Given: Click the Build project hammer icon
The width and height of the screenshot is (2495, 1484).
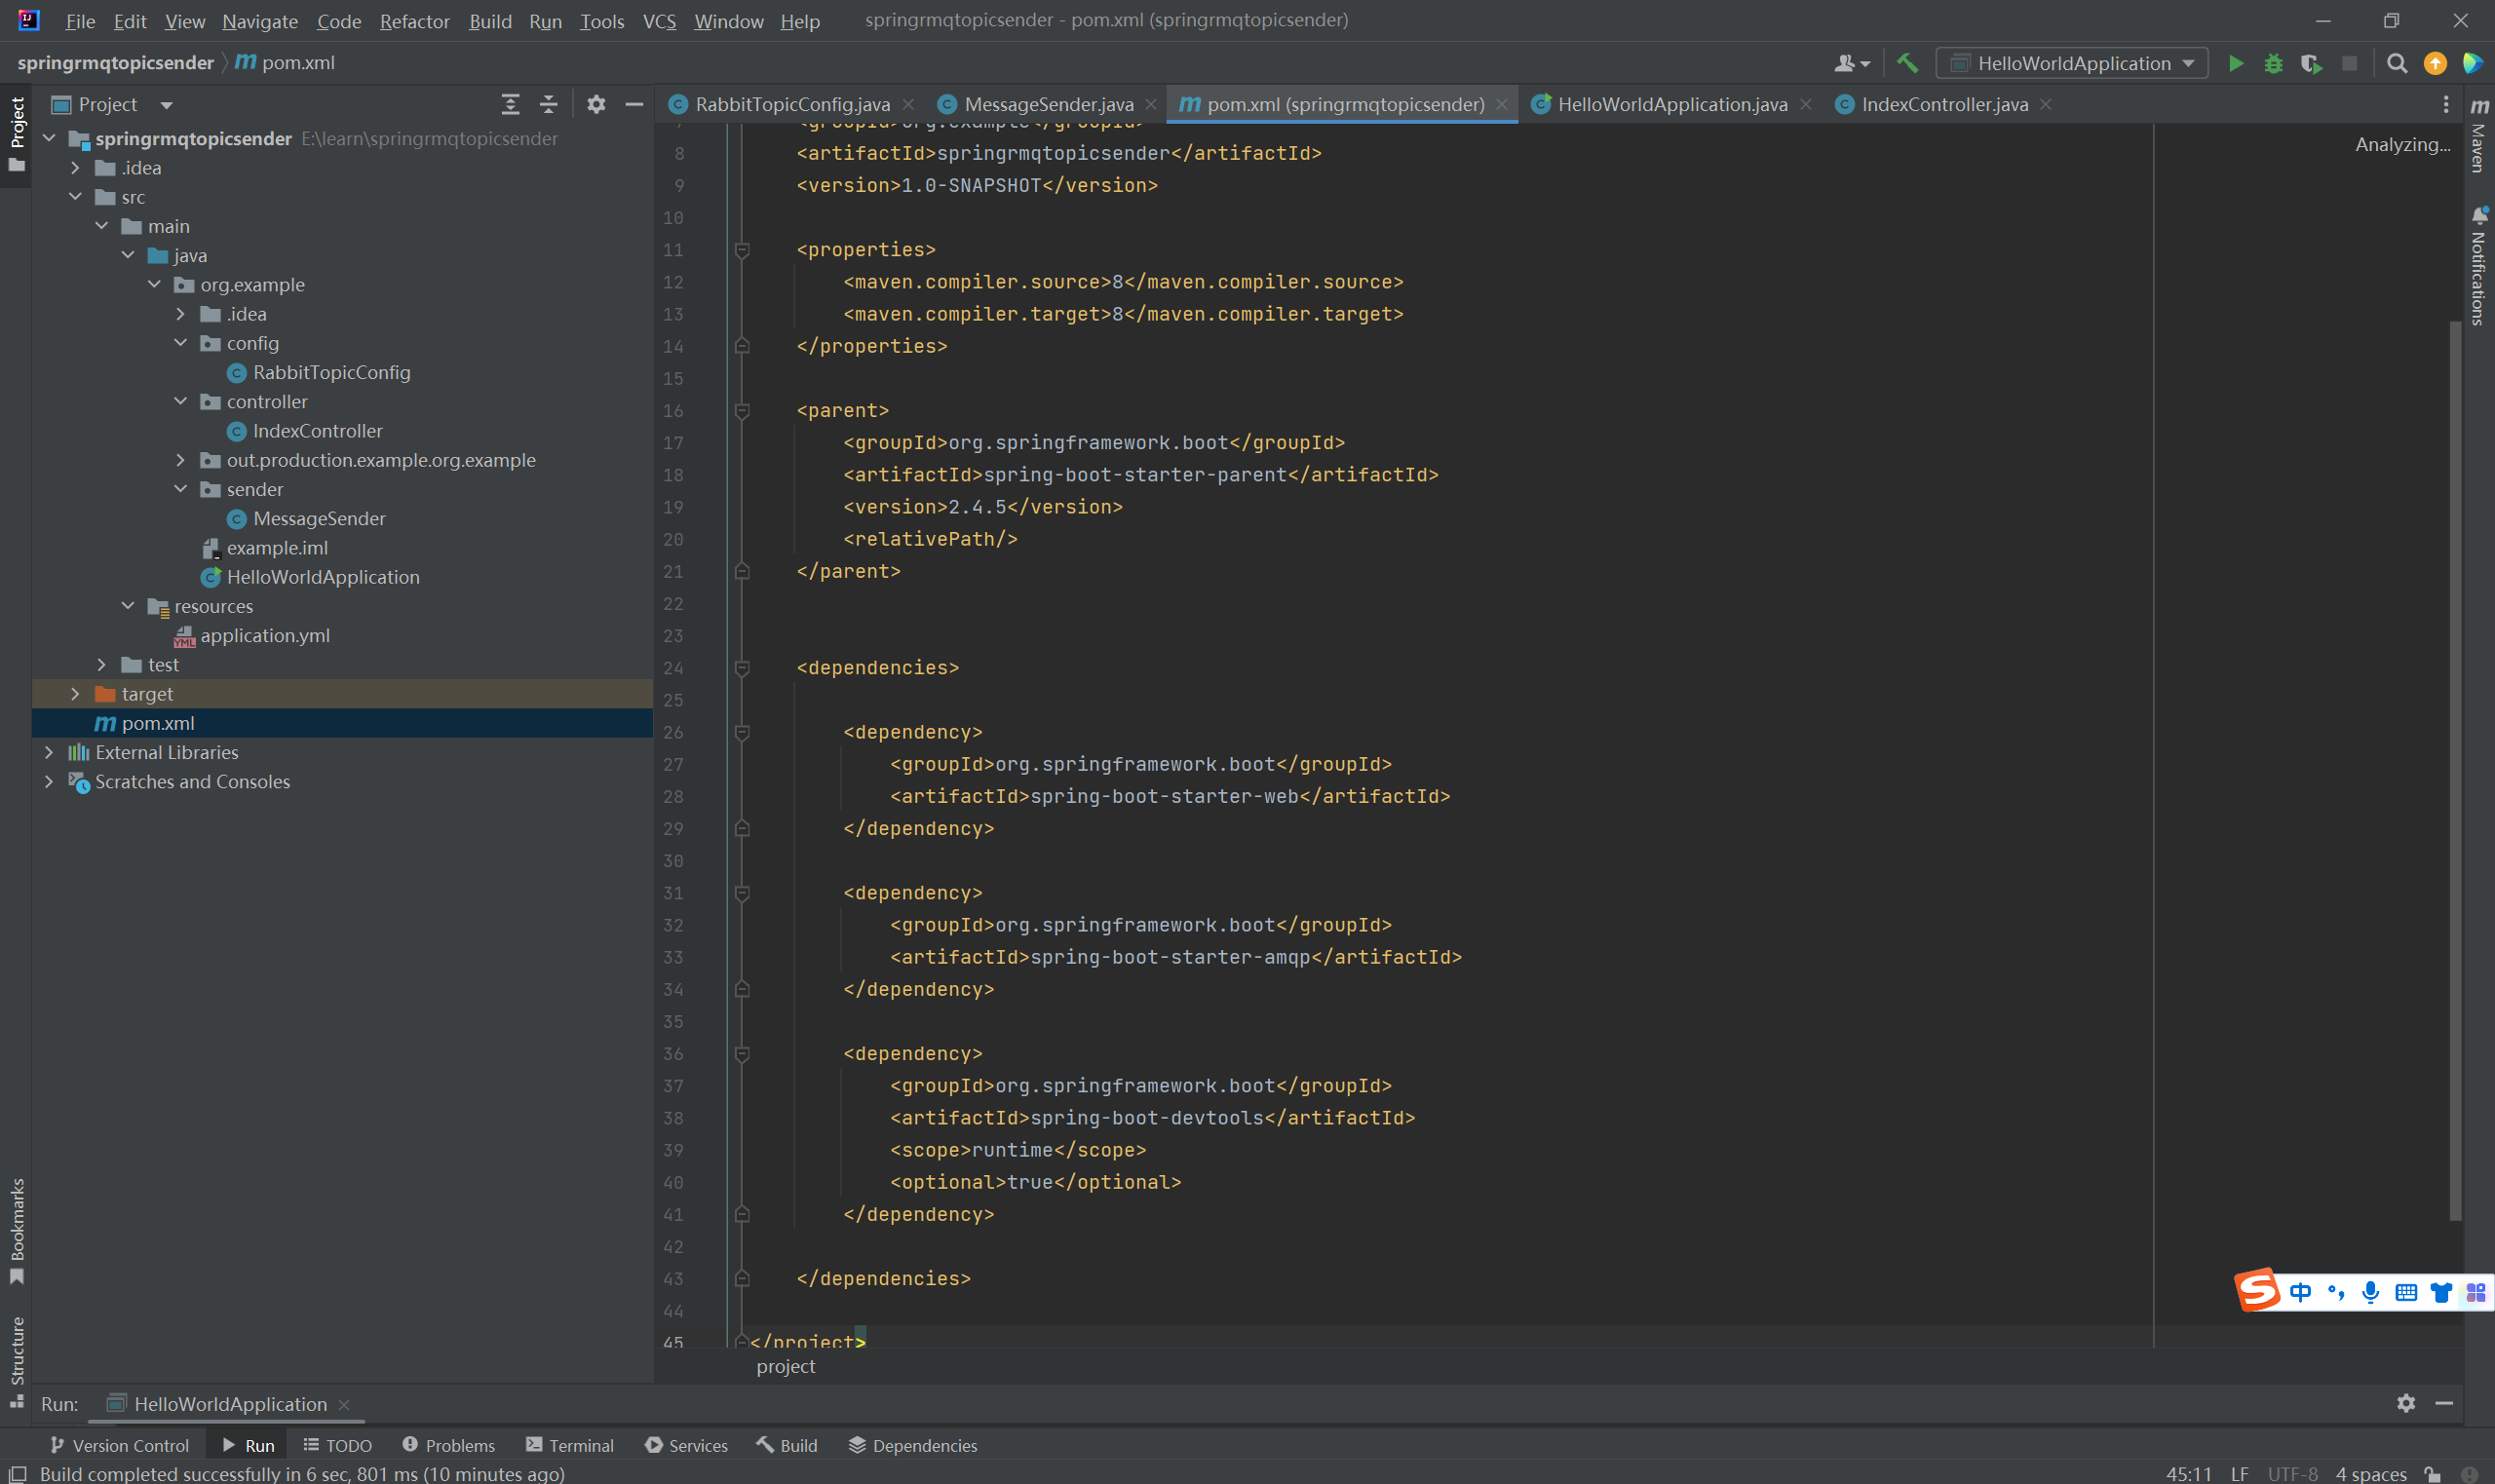Looking at the screenshot, I should click(1907, 63).
